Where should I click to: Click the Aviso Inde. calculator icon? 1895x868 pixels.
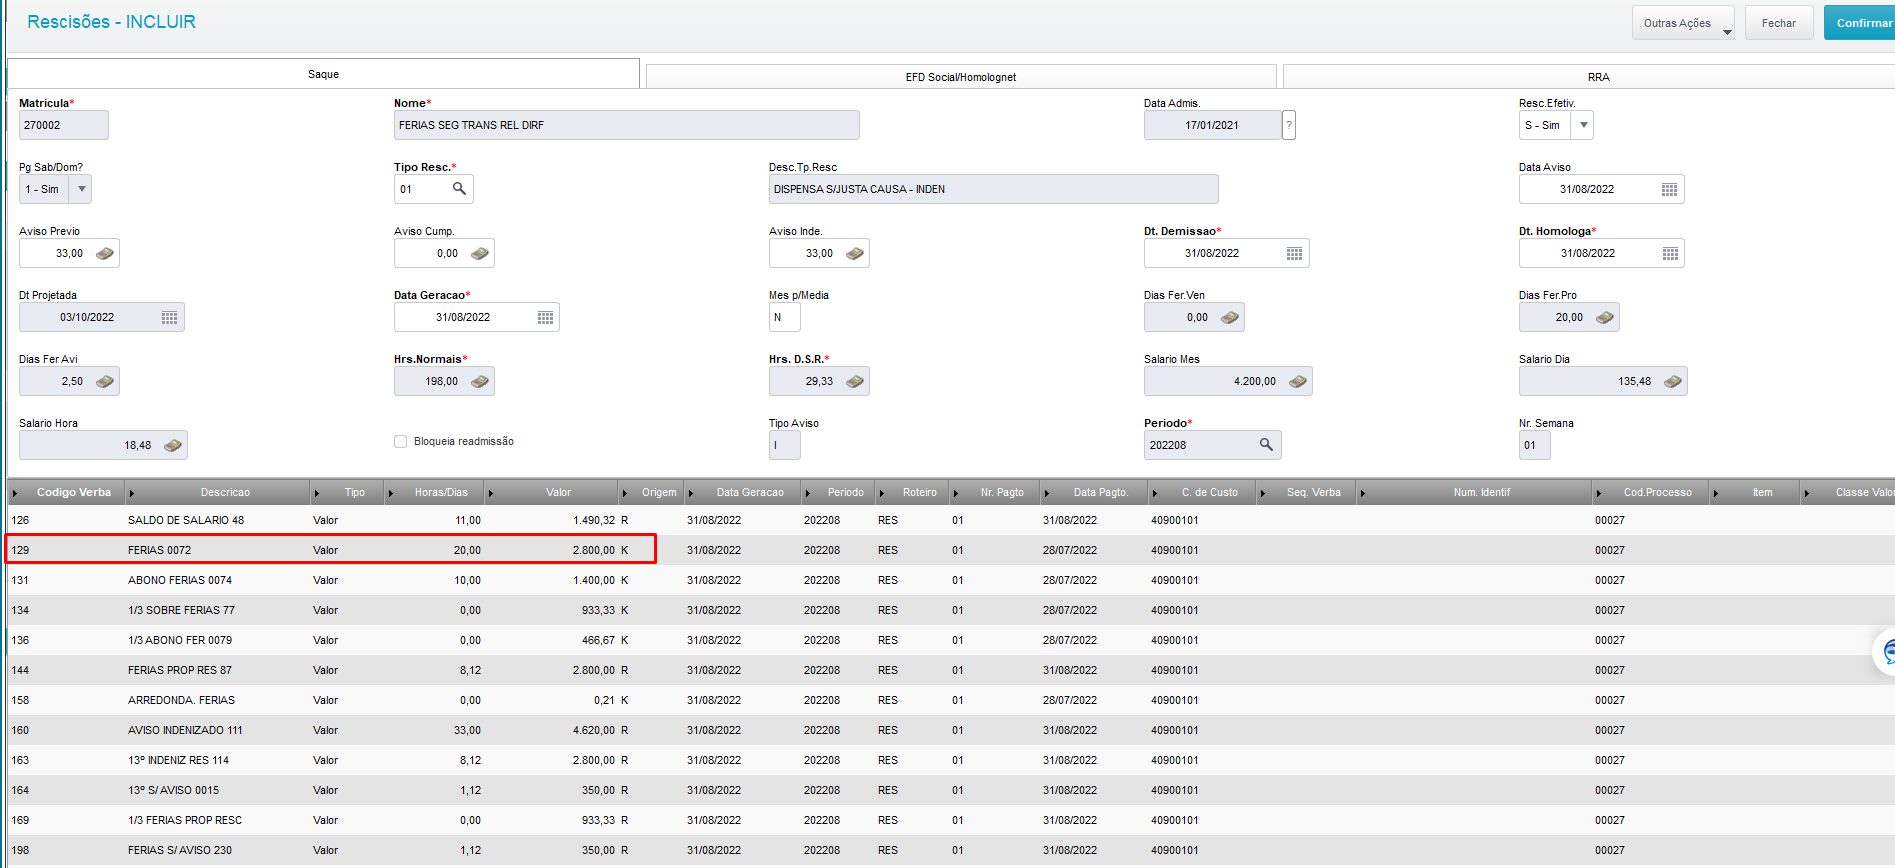(x=855, y=254)
